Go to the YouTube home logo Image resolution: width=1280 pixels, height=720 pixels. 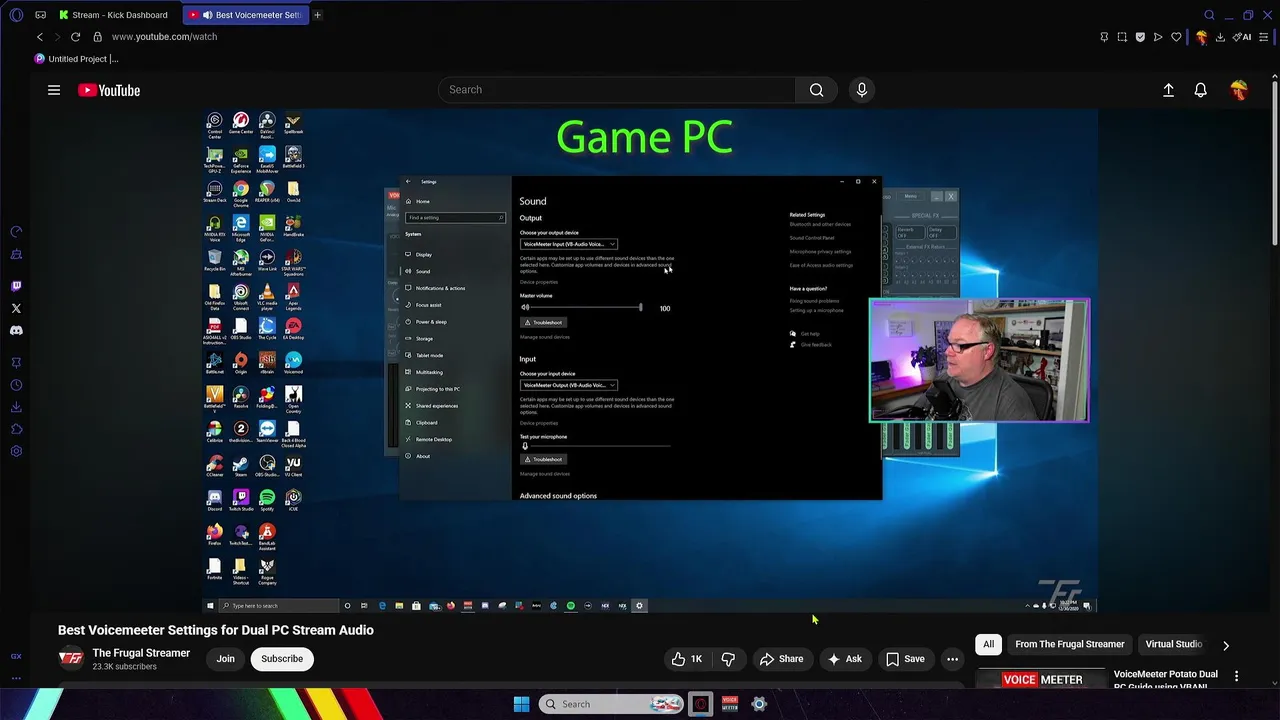click(109, 90)
